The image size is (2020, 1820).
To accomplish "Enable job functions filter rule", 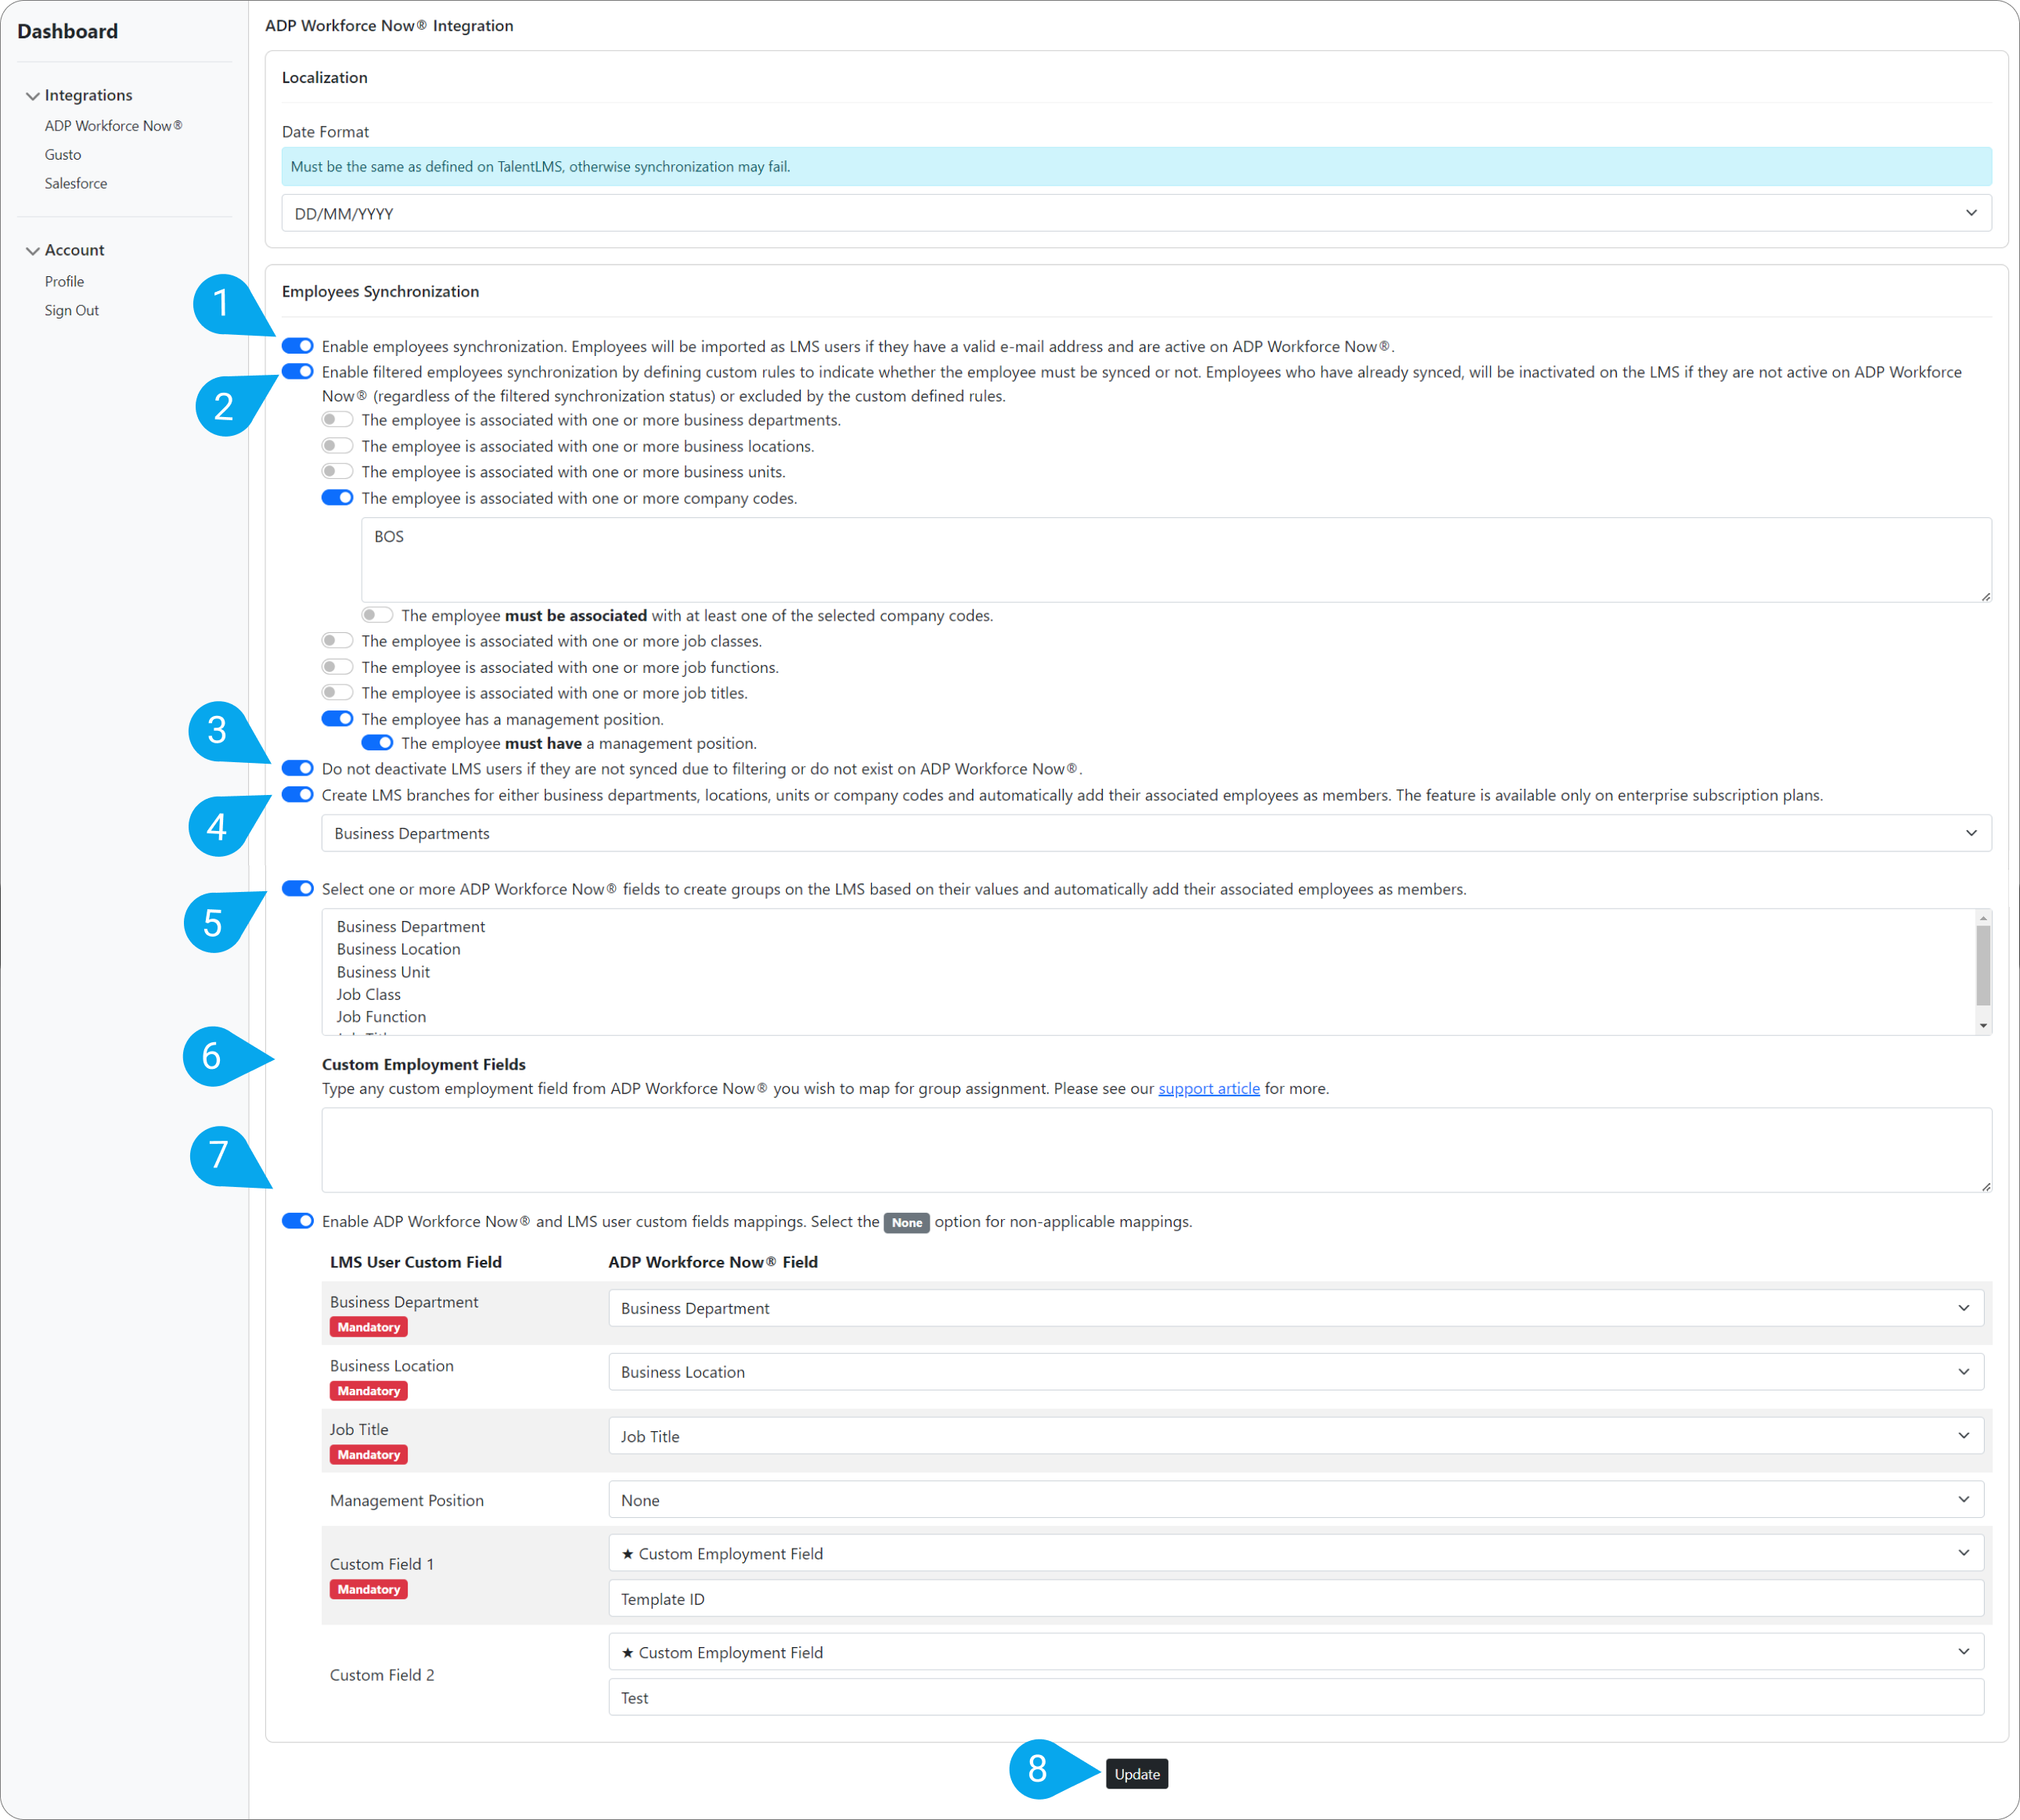I will click(x=337, y=667).
